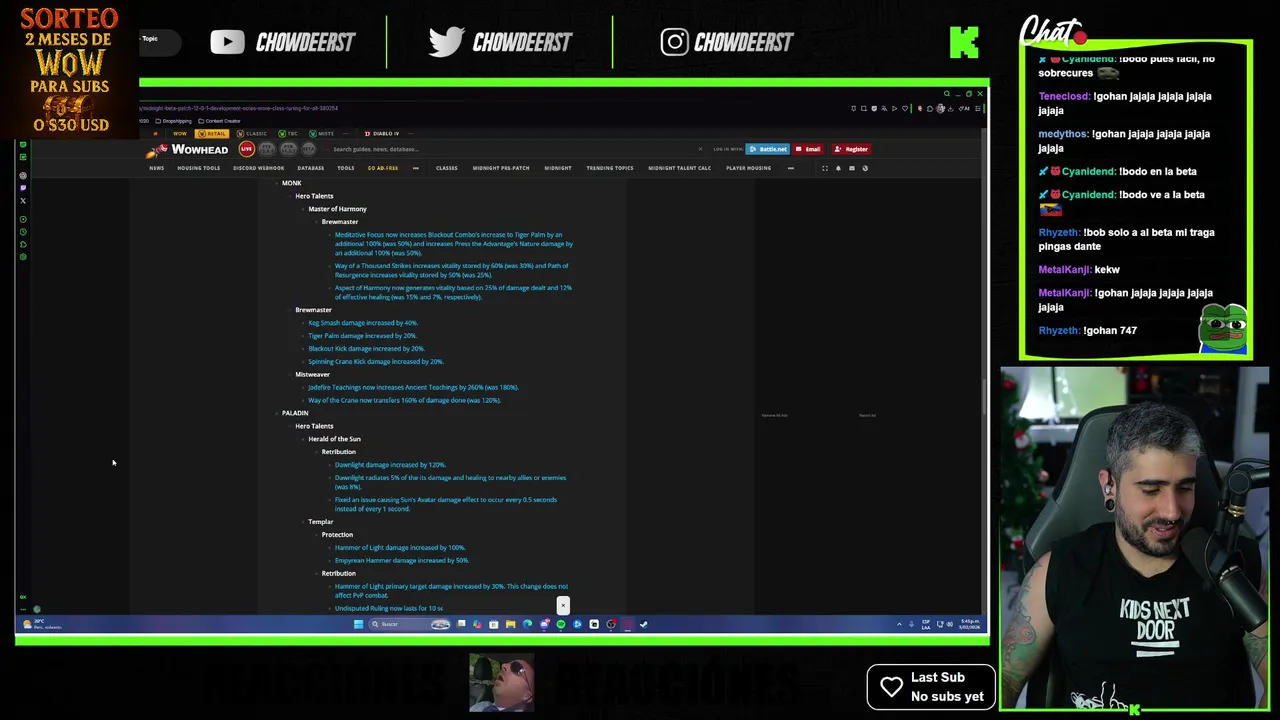Screen dimensions: 1280x720
Task: Expand ellipsis after PLAYER HOUSING
Action: coord(791,168)
